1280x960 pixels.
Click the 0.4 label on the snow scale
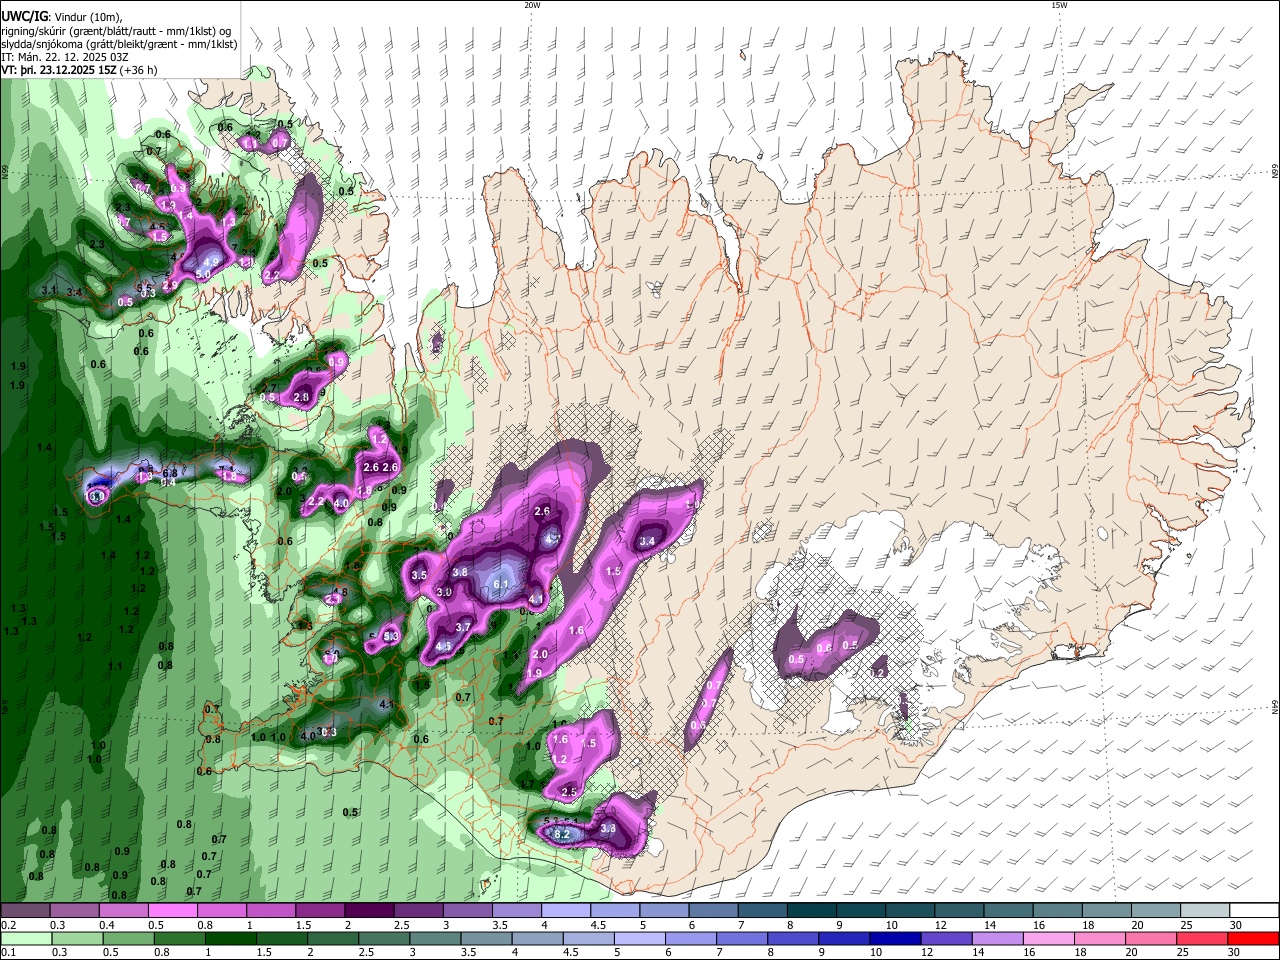(x=106, y=925)
